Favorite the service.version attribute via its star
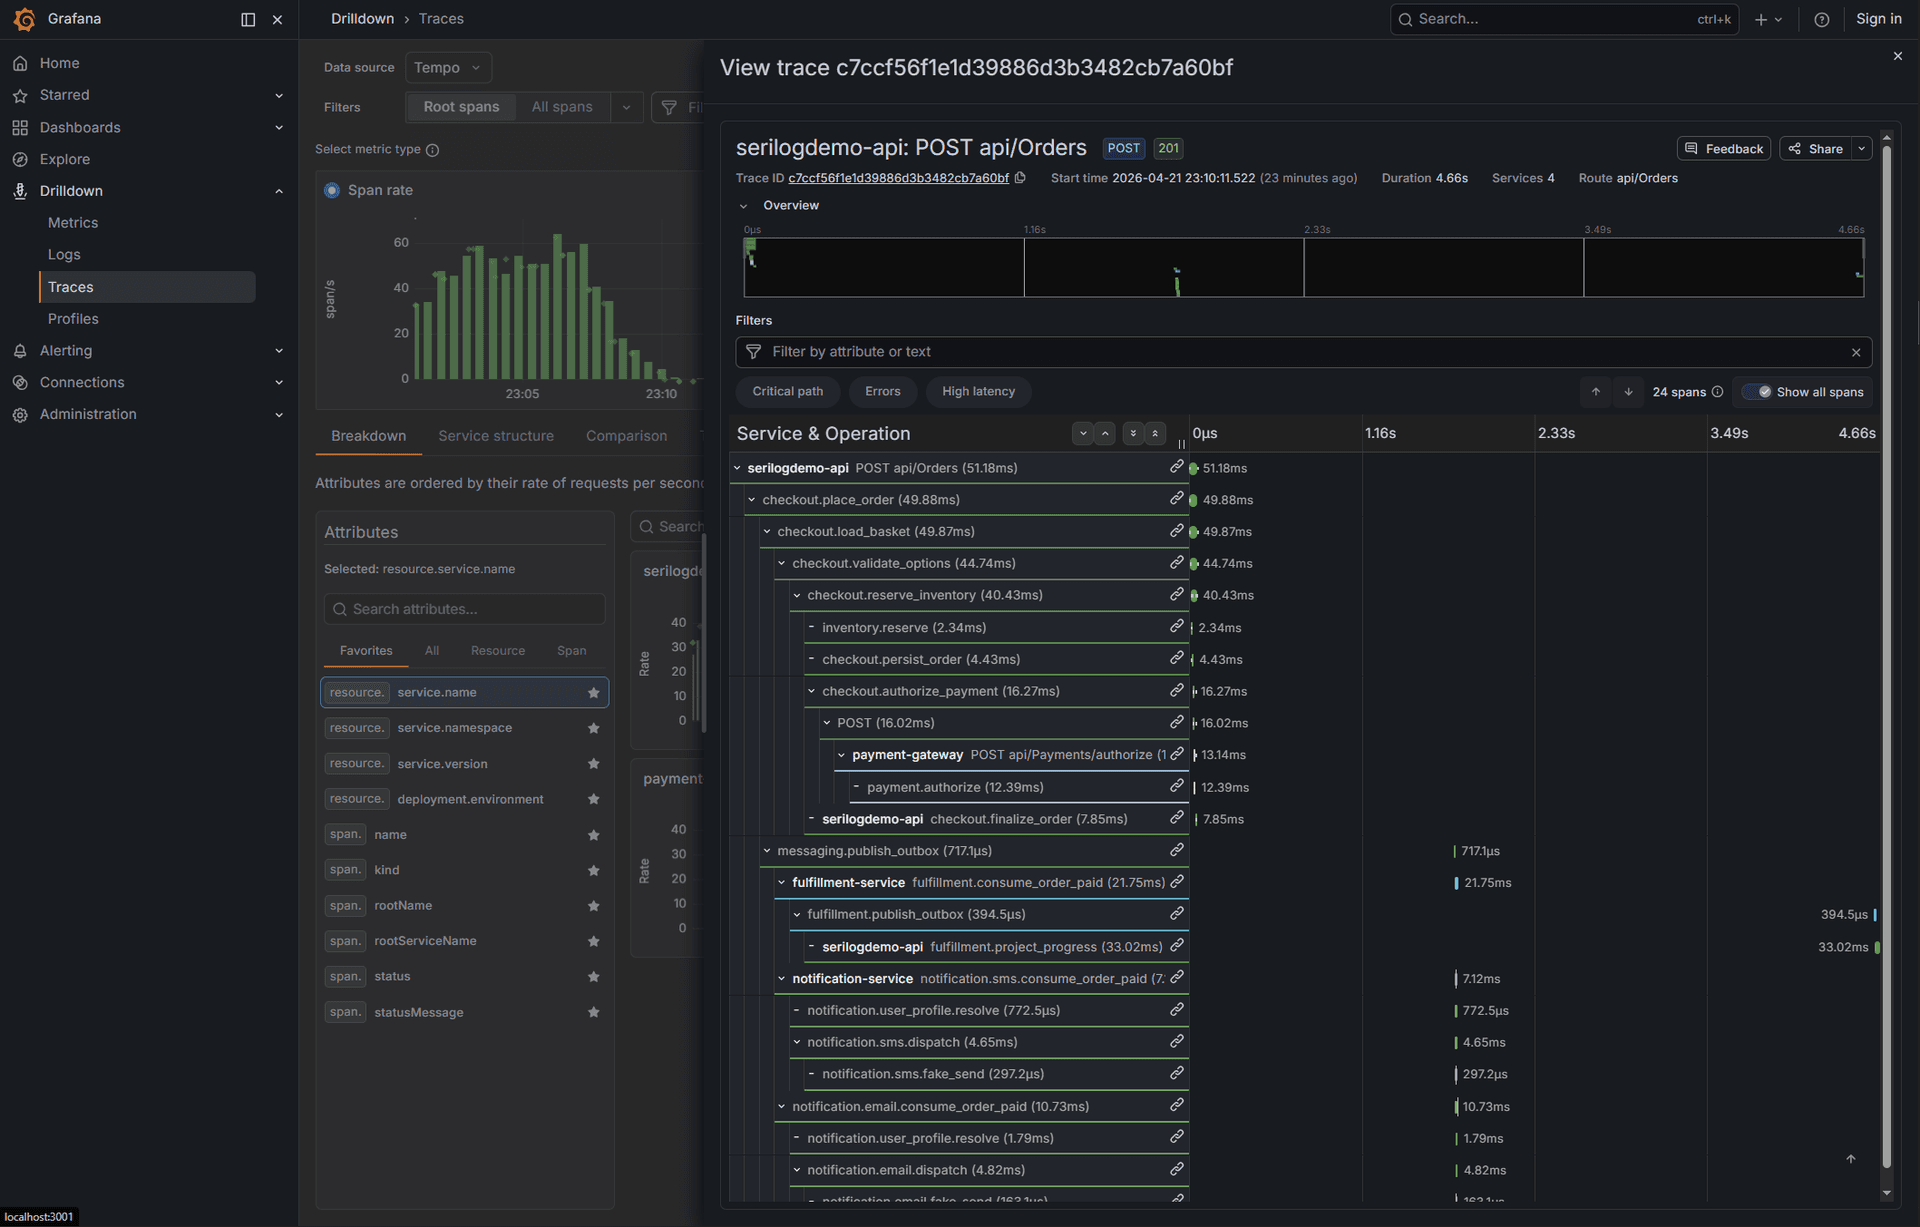Screen dimensions: 1920x1227 click(x=593, y=763)
